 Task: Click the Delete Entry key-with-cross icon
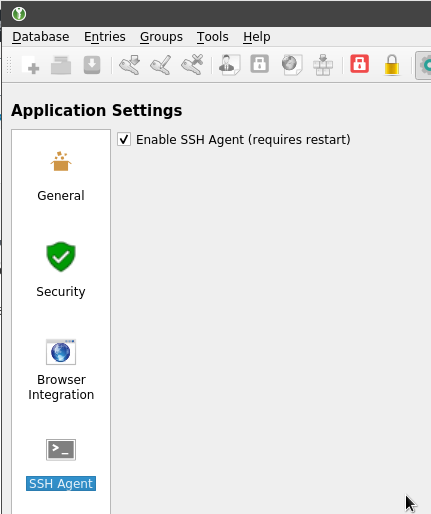coord(192,65)
